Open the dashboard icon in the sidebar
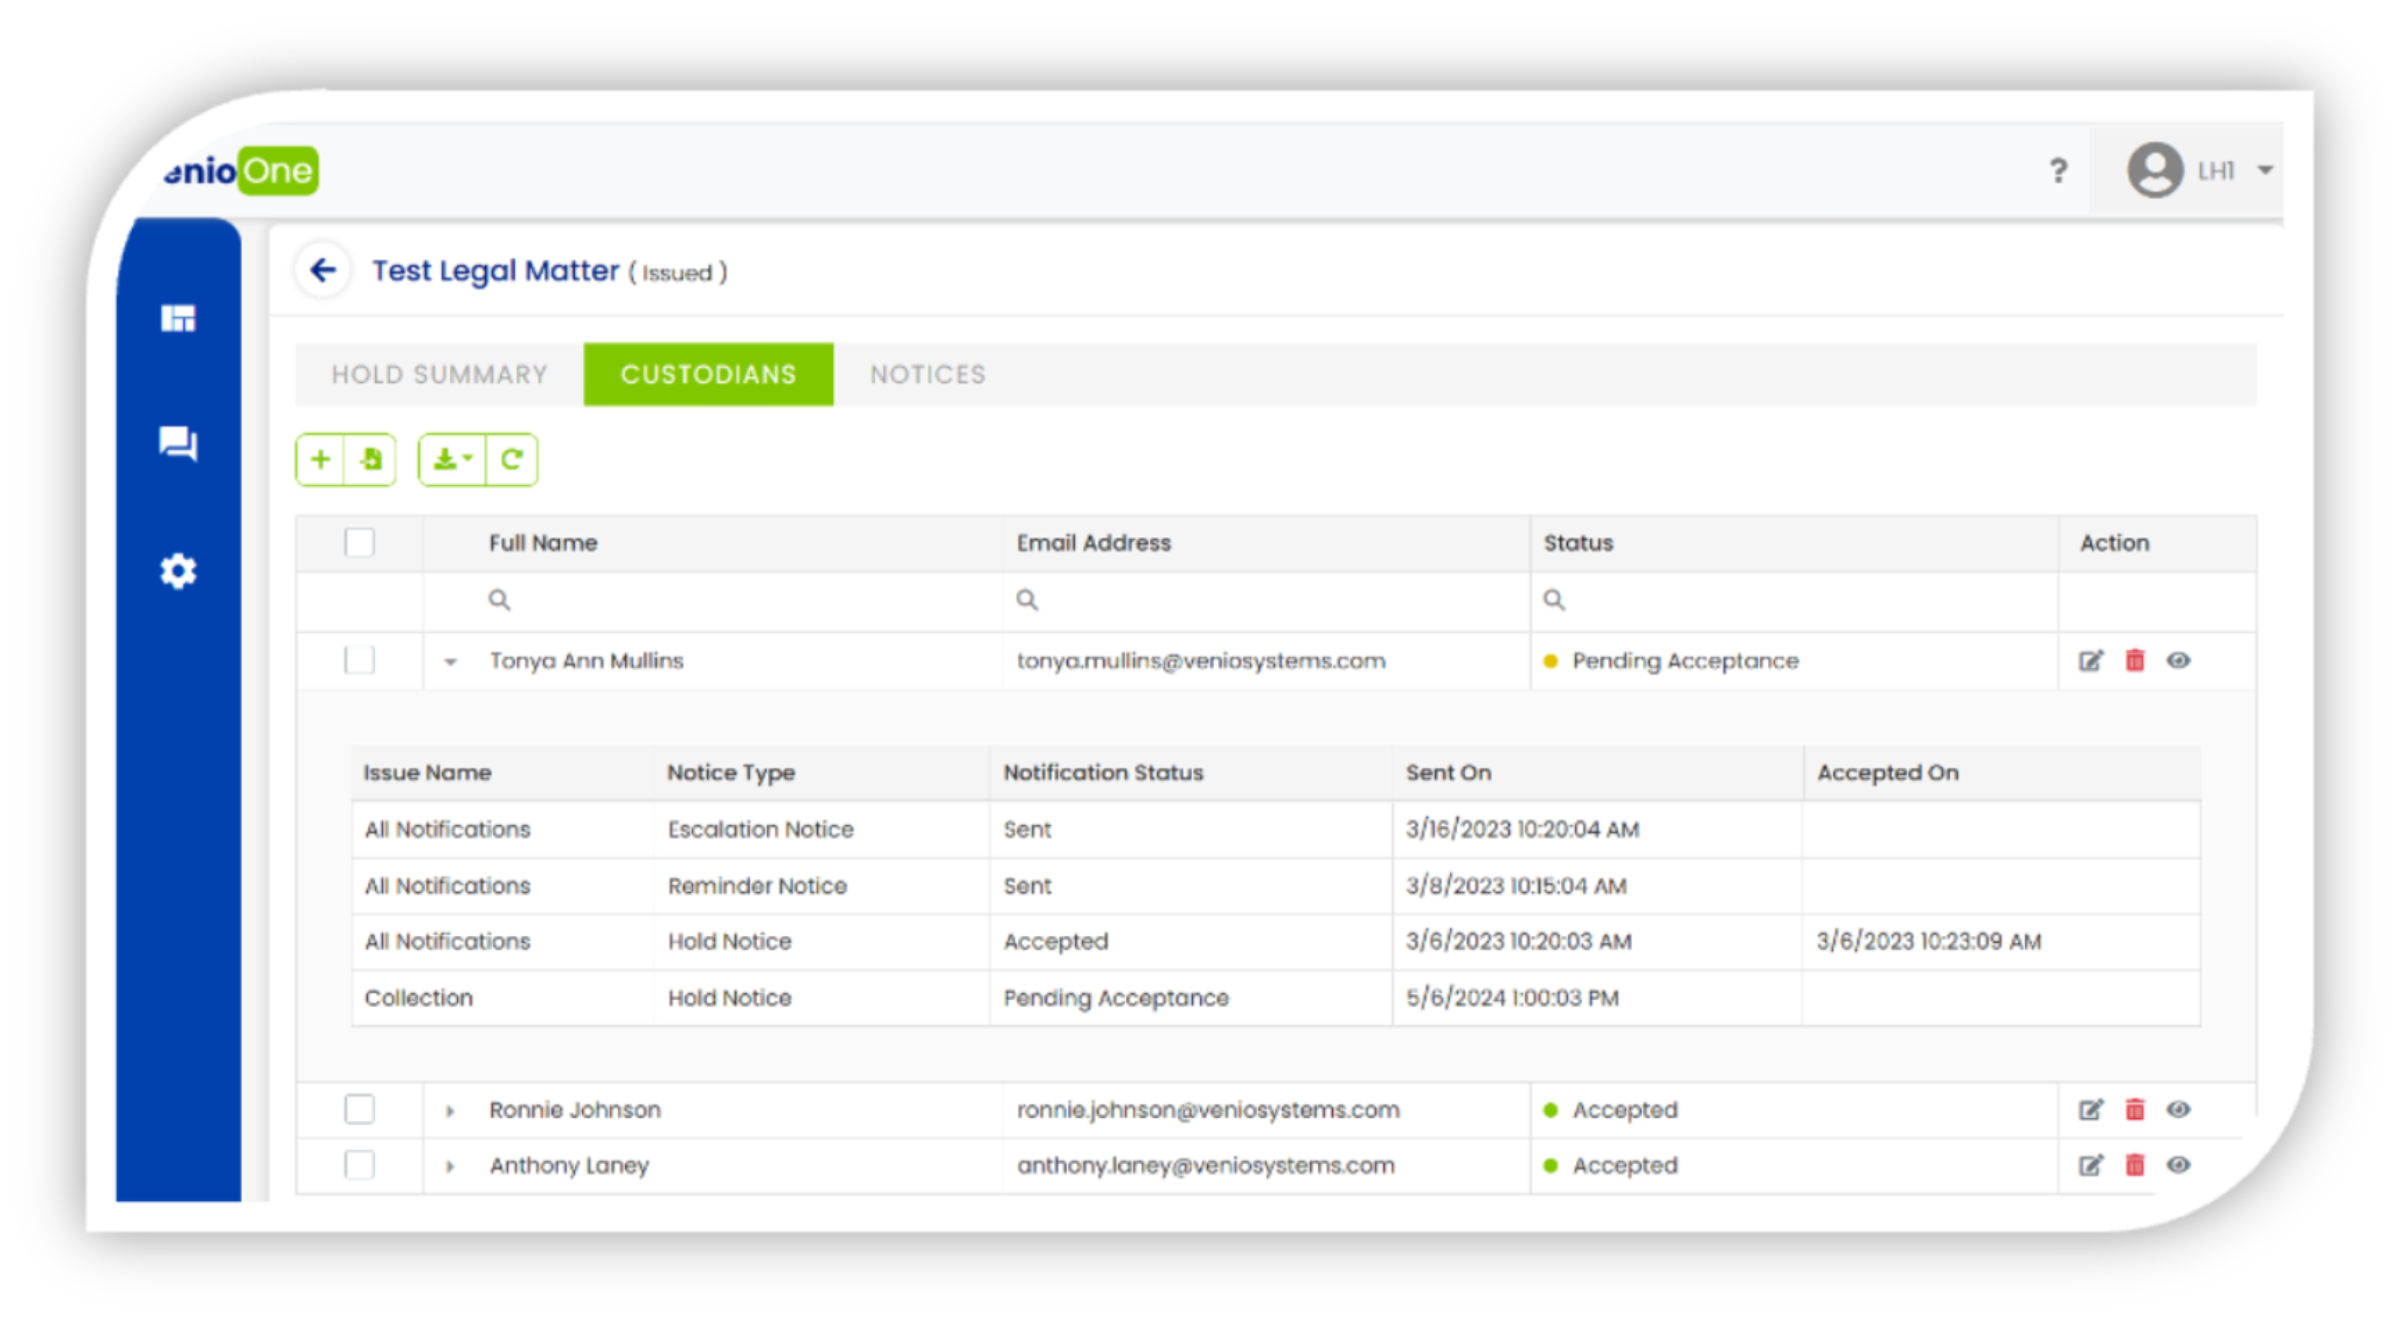 178,318
